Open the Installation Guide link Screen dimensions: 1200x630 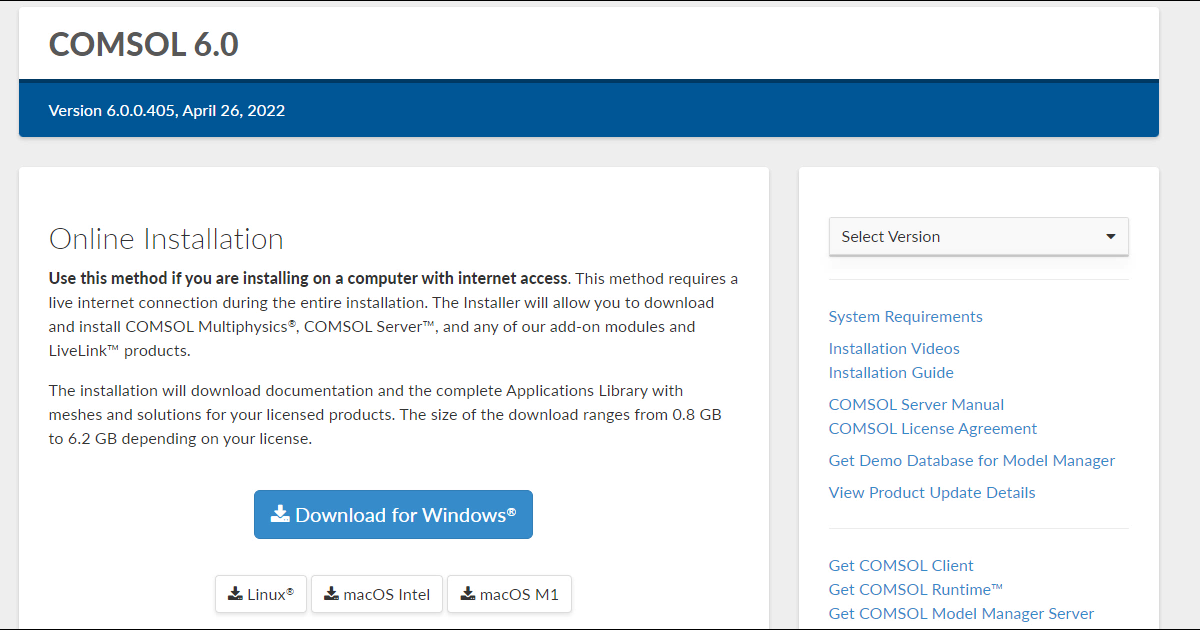click(x=890, y=373)
